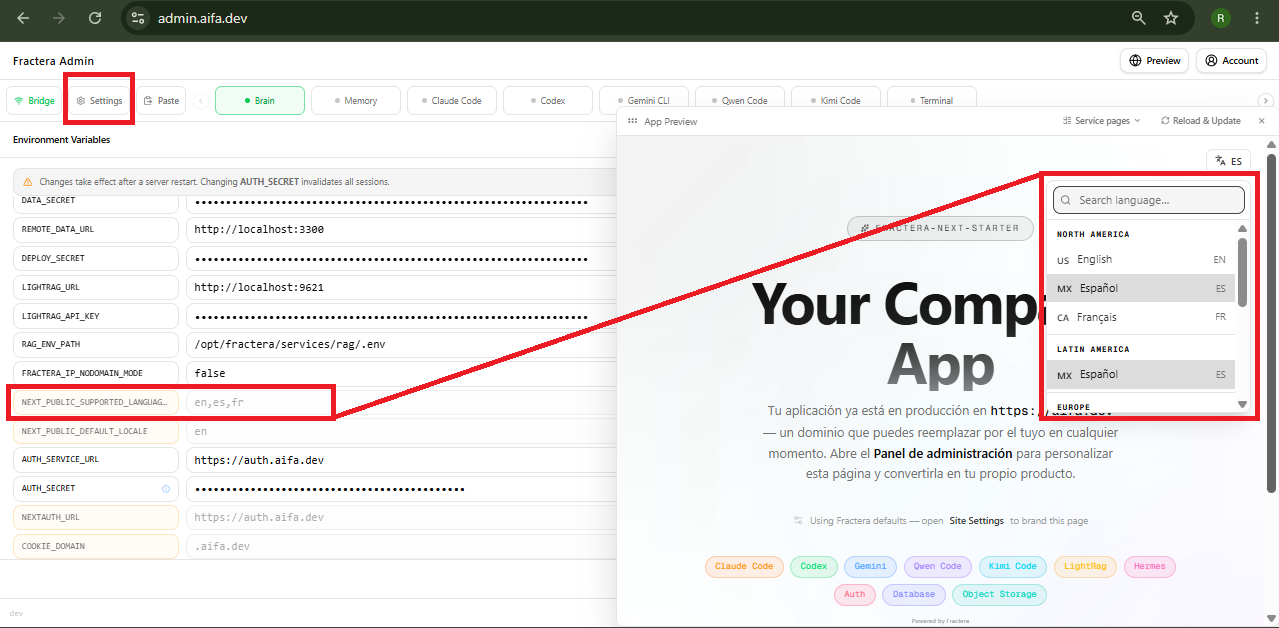Switch to the Brain tab
Image resolution: width=1279 pixels, height=628 pixels.
pyautogui.click(x=260, y=101)
